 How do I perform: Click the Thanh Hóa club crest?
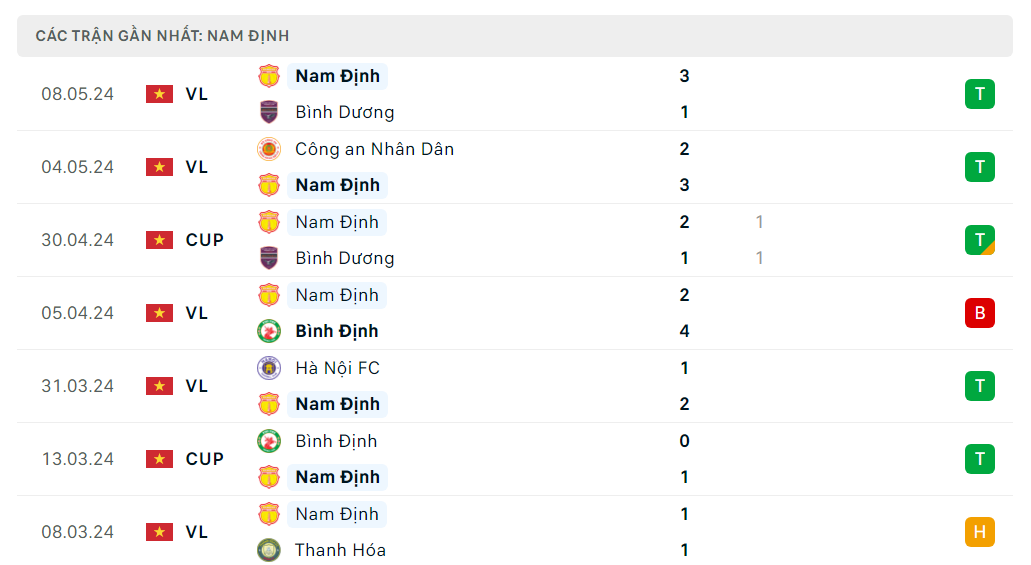click(x=269, y=550)
